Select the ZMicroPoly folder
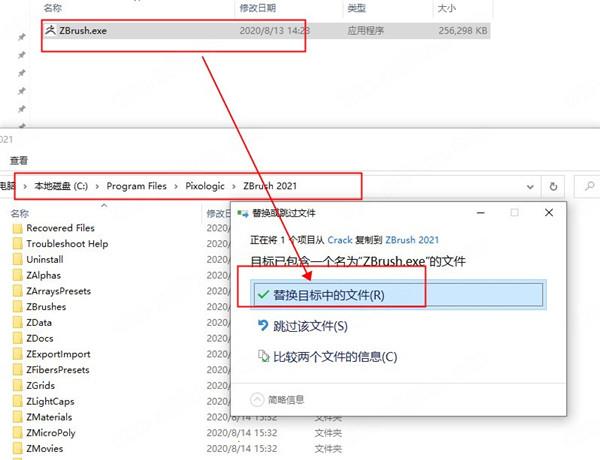Viewport: 600px width, 460px height. pos(51,433)
